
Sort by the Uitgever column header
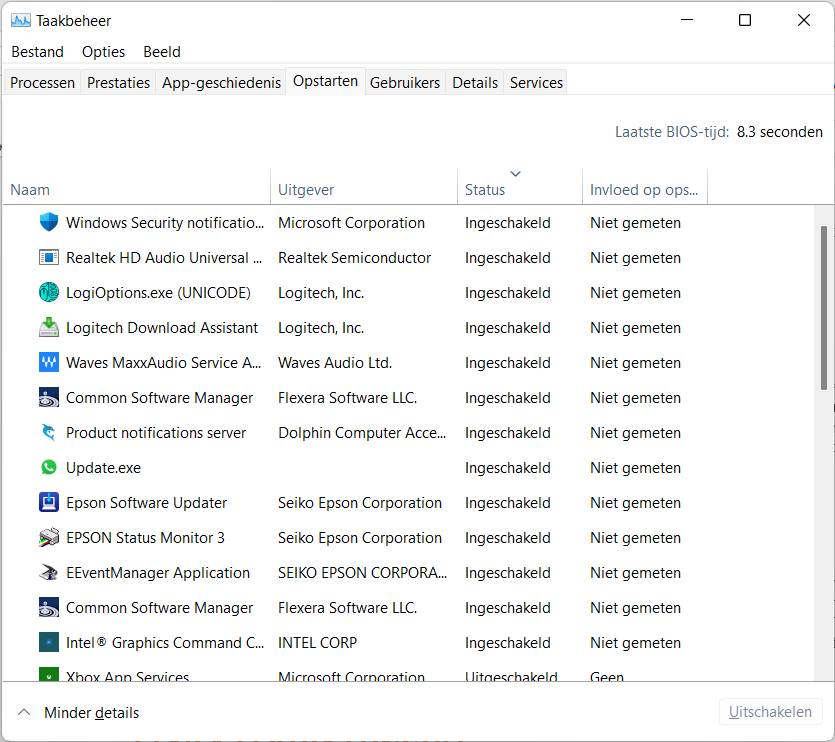(x=364, y=189)
